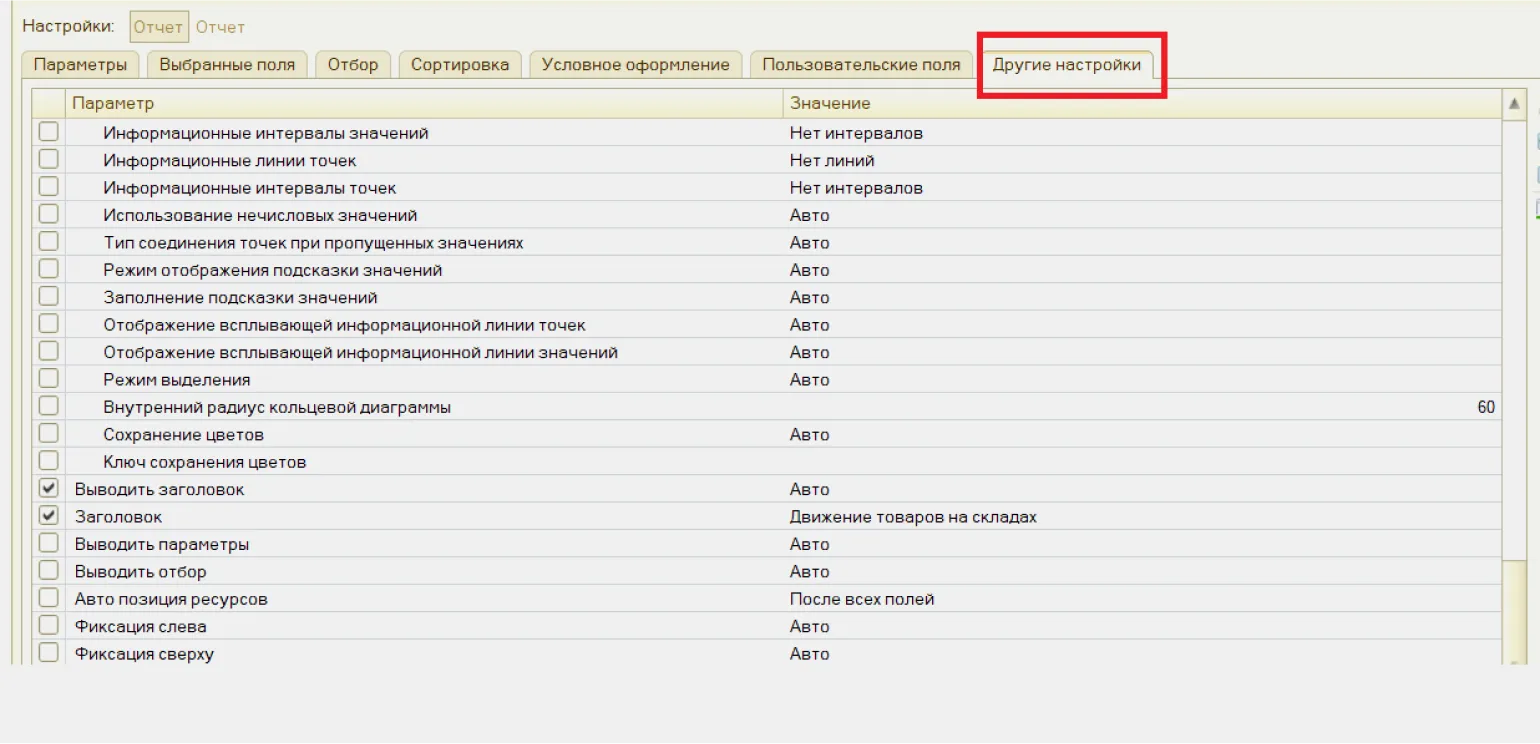The height and width of the screenshot is (744, 1540).
Task: Uncheck the 'Заголовок' parameter checkbox
Action: pyautogui.click(x=48, y=516)
